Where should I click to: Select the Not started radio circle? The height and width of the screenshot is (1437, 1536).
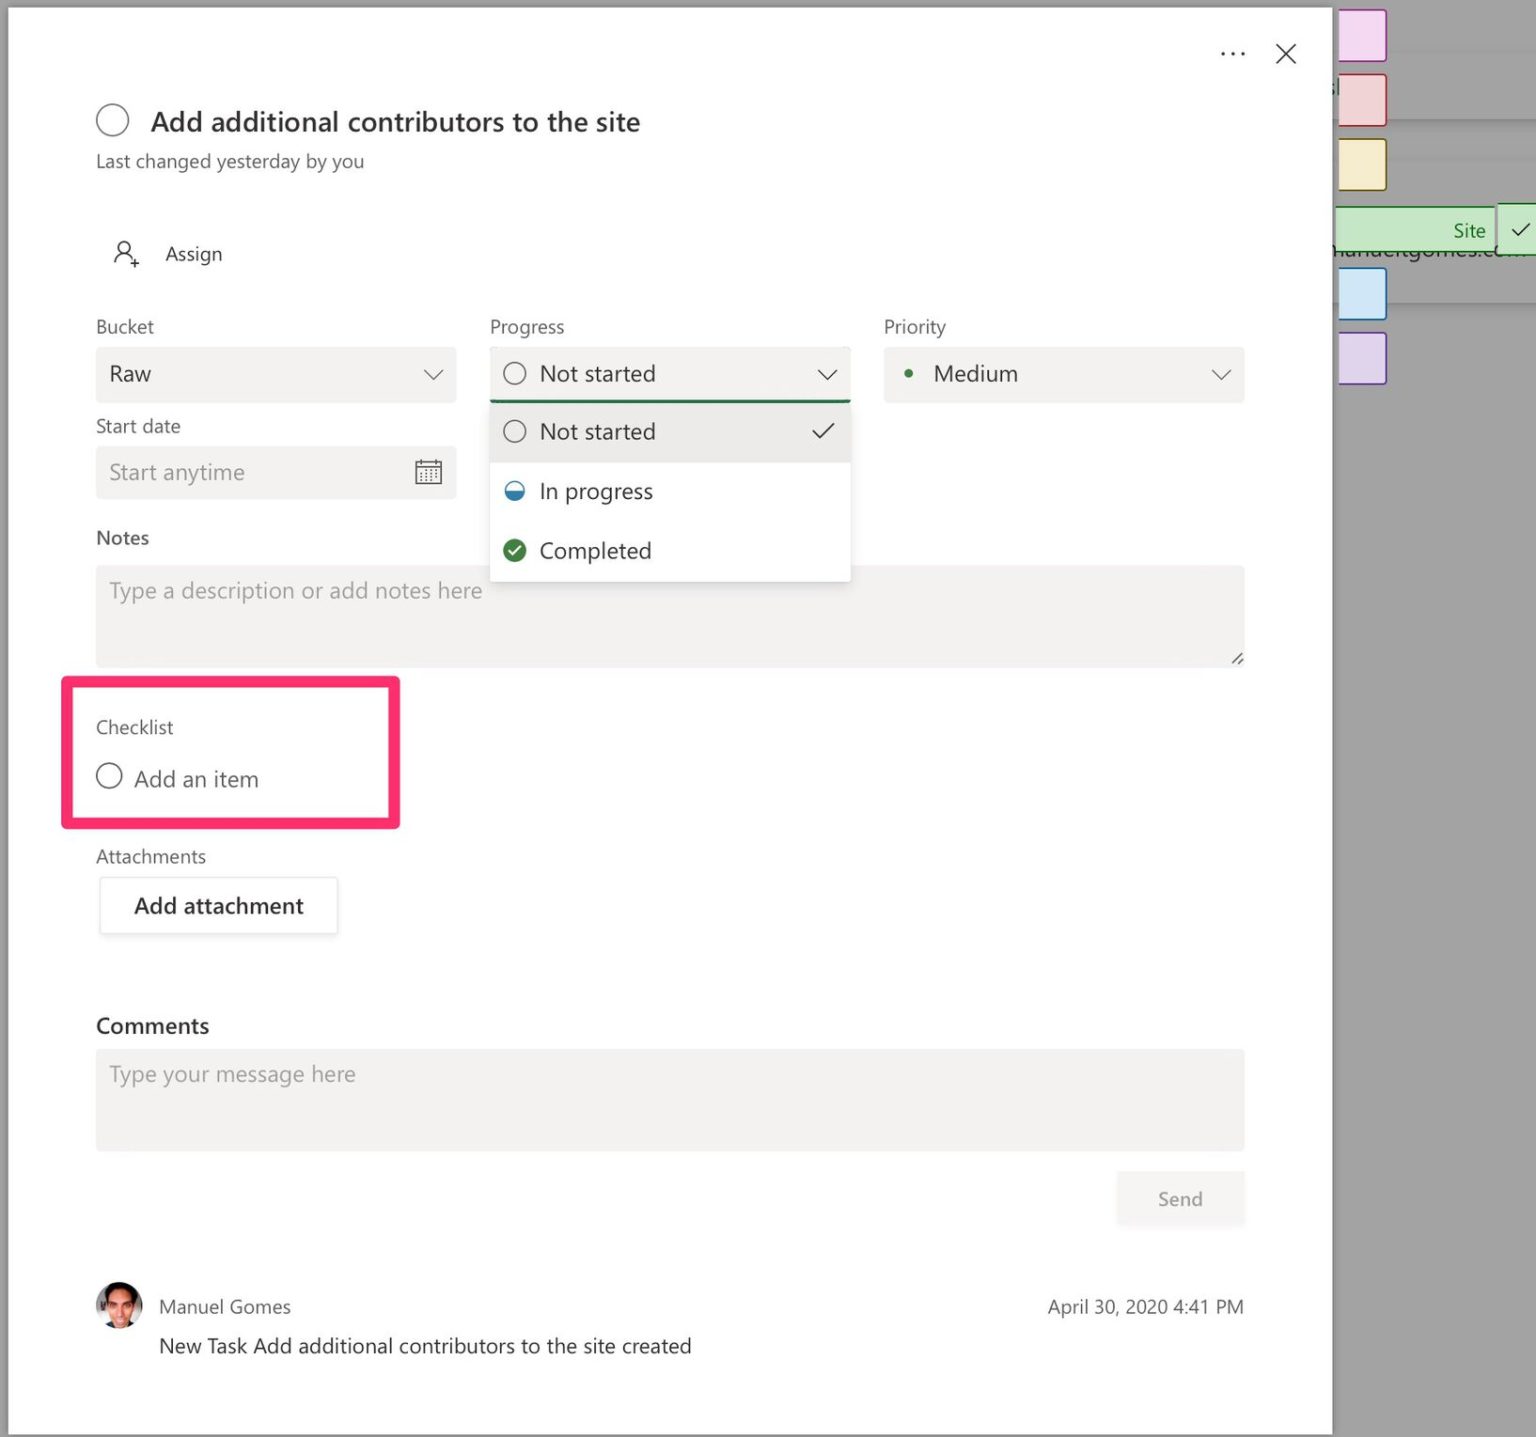(514, 431)
